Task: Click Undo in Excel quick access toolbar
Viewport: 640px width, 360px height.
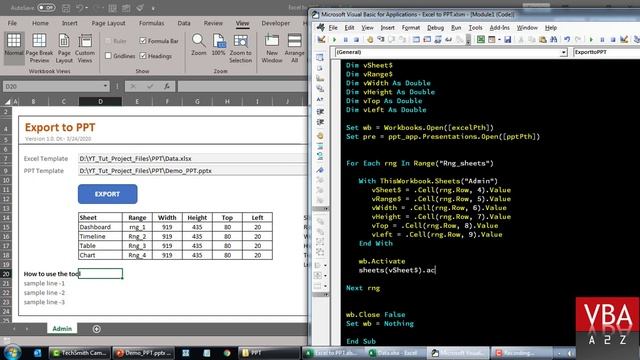Action: [80, 8]
